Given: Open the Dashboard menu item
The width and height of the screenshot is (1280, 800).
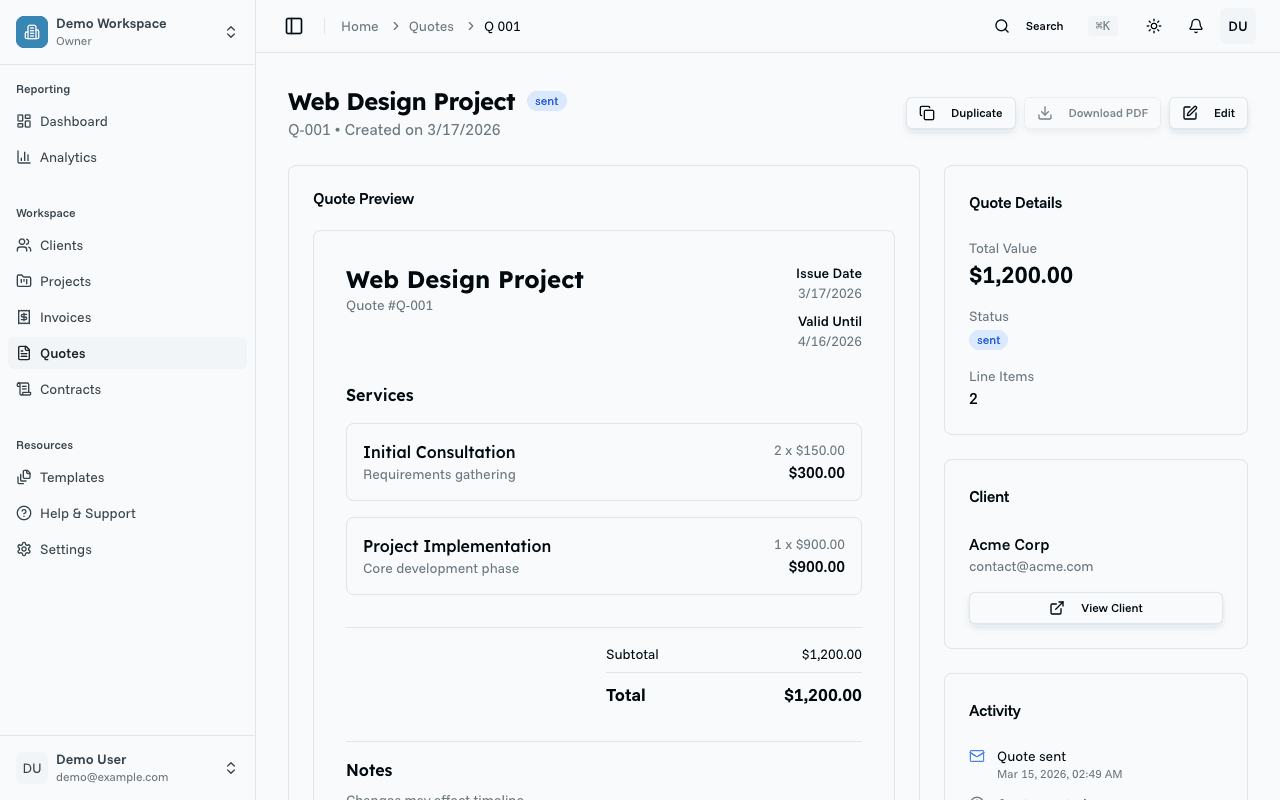Looking at the screenshot, I should point(127,121).
